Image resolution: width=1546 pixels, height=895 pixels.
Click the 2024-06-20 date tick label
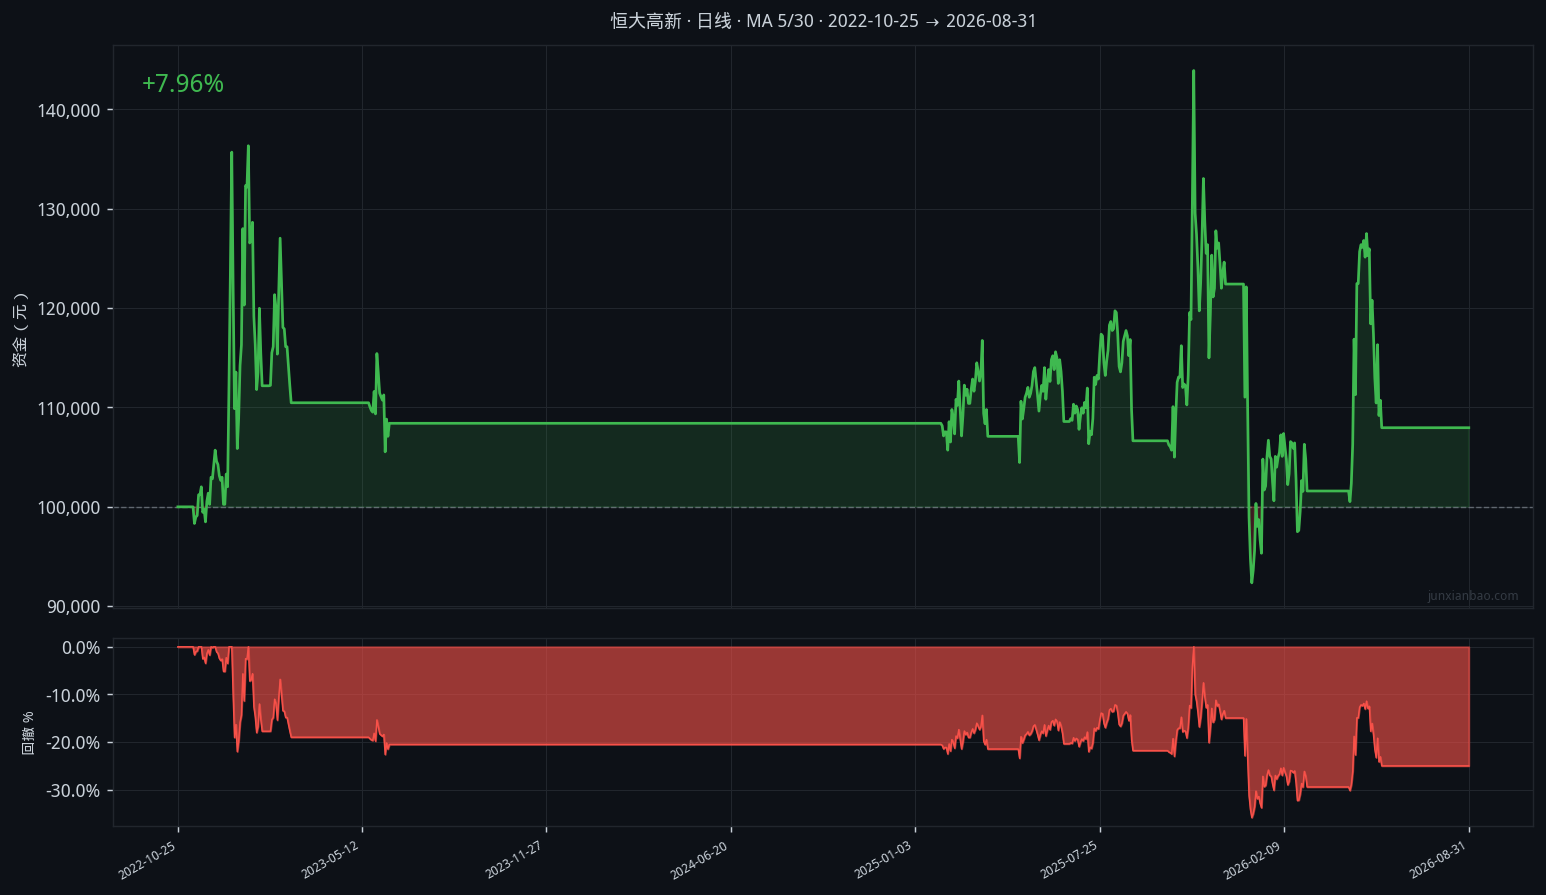[x=700, y=860]
